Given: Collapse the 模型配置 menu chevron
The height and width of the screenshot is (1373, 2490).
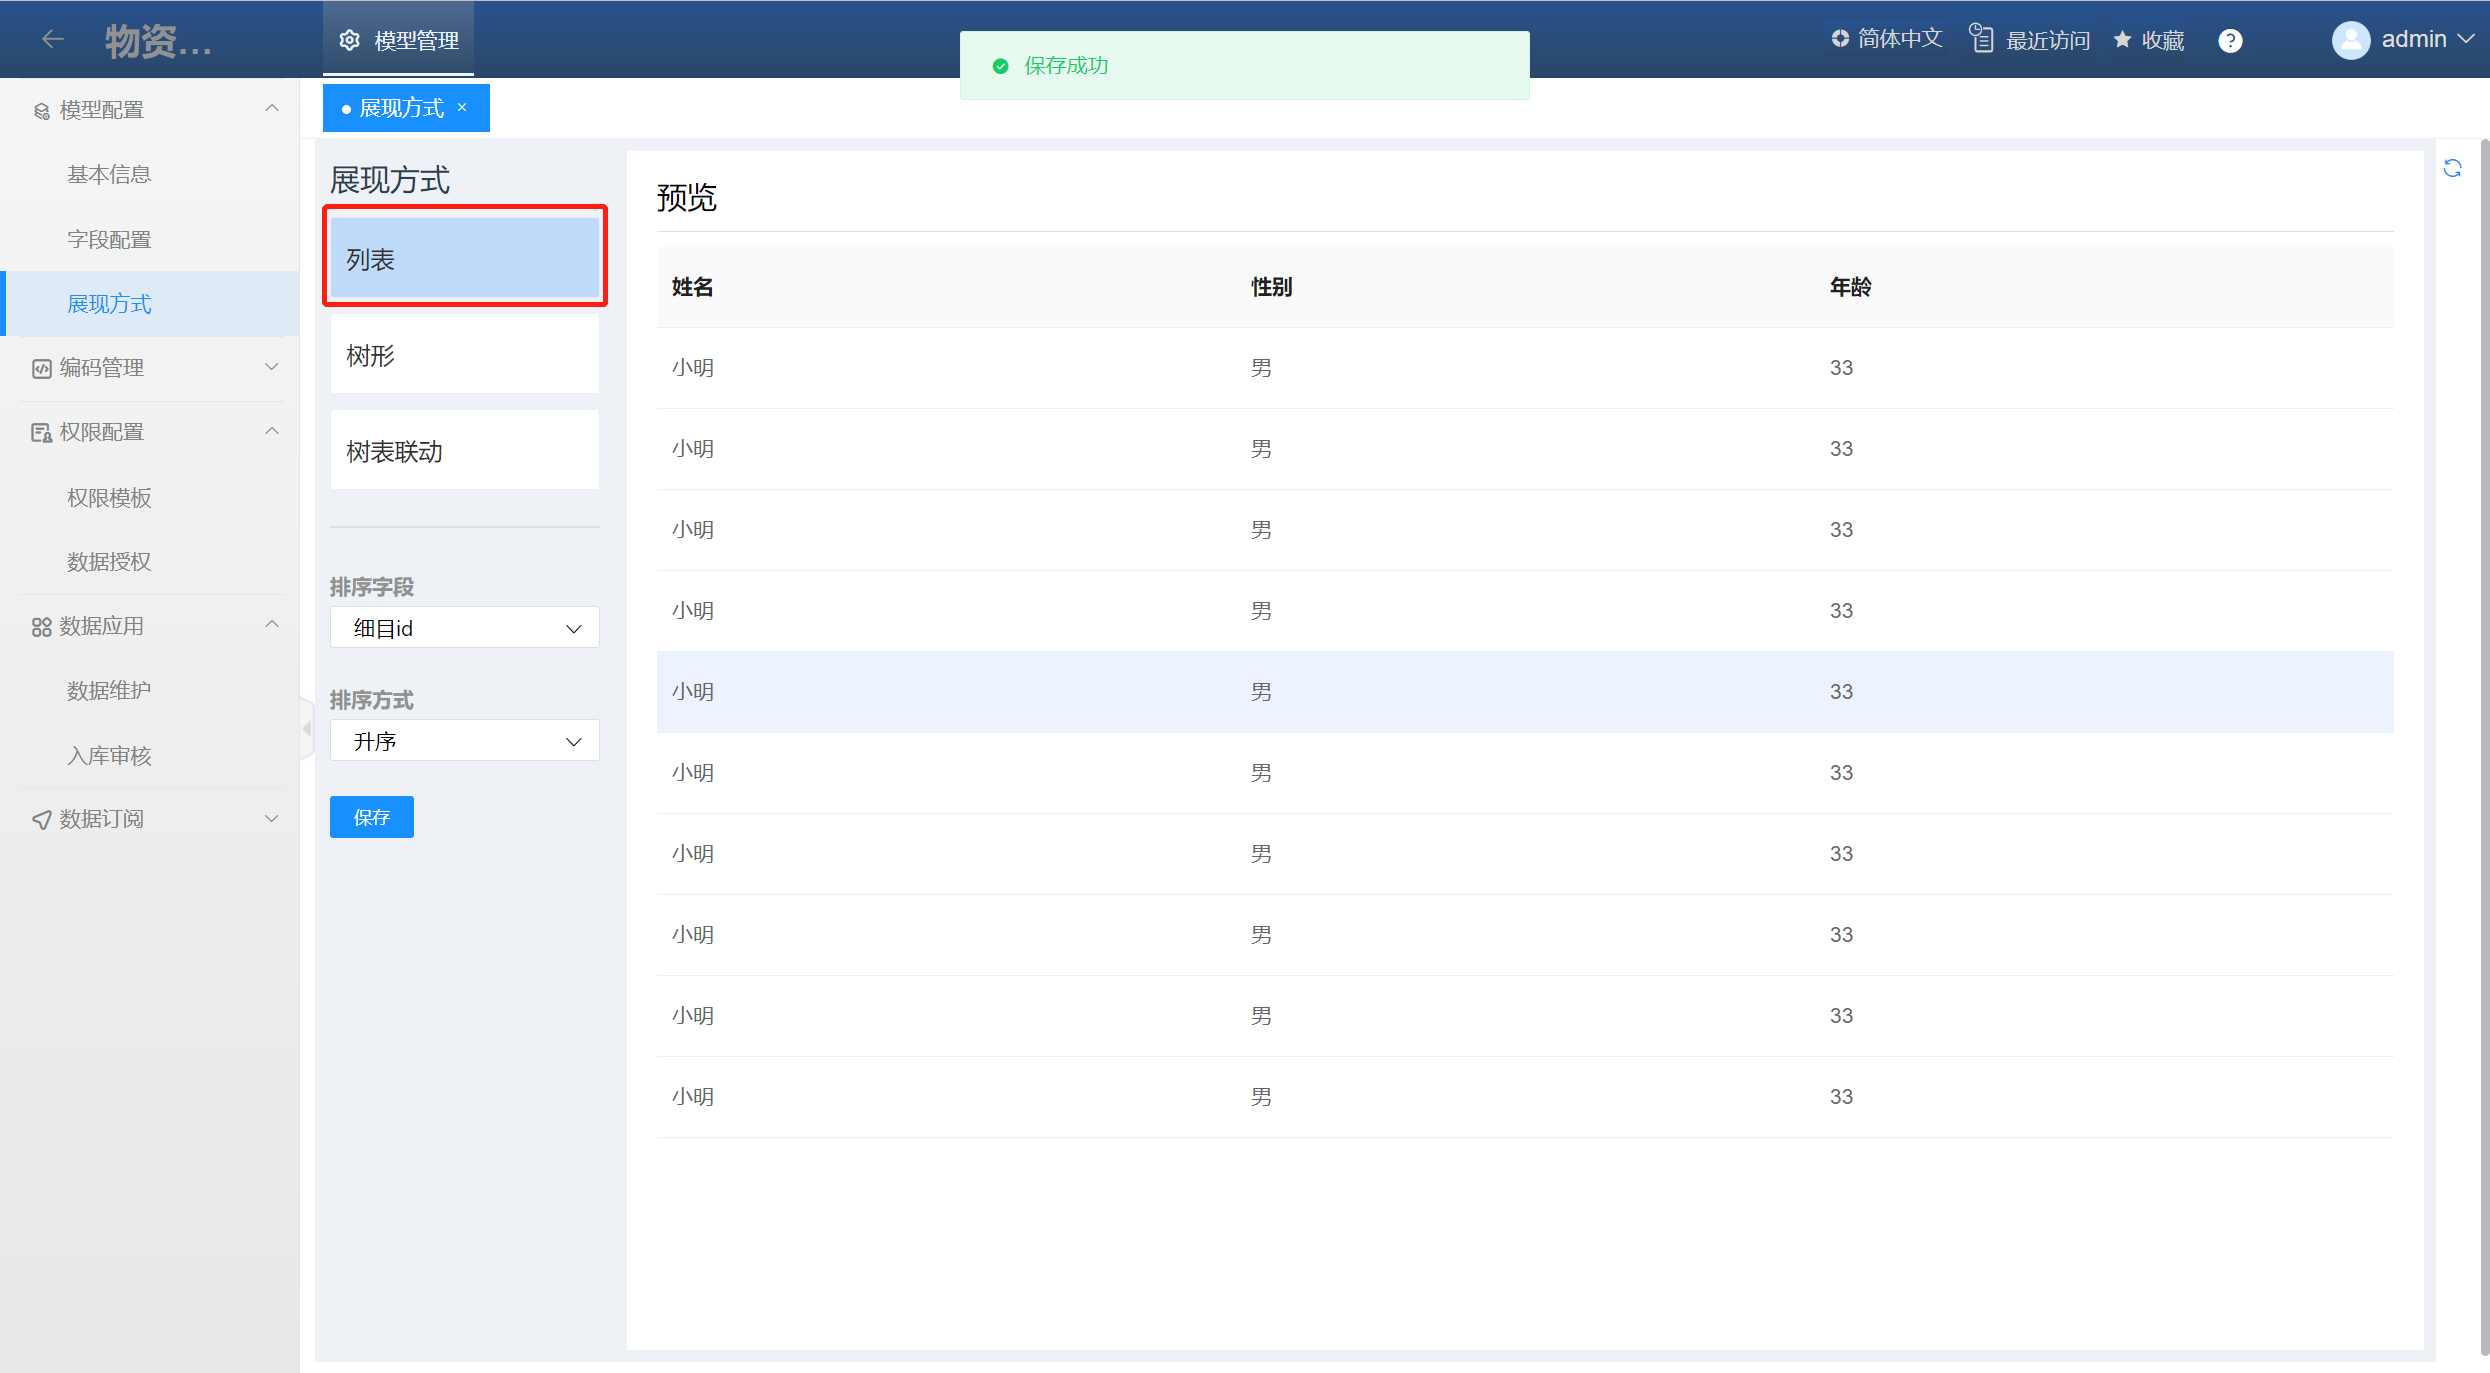Looking at the screenshot, I should 272,108.
